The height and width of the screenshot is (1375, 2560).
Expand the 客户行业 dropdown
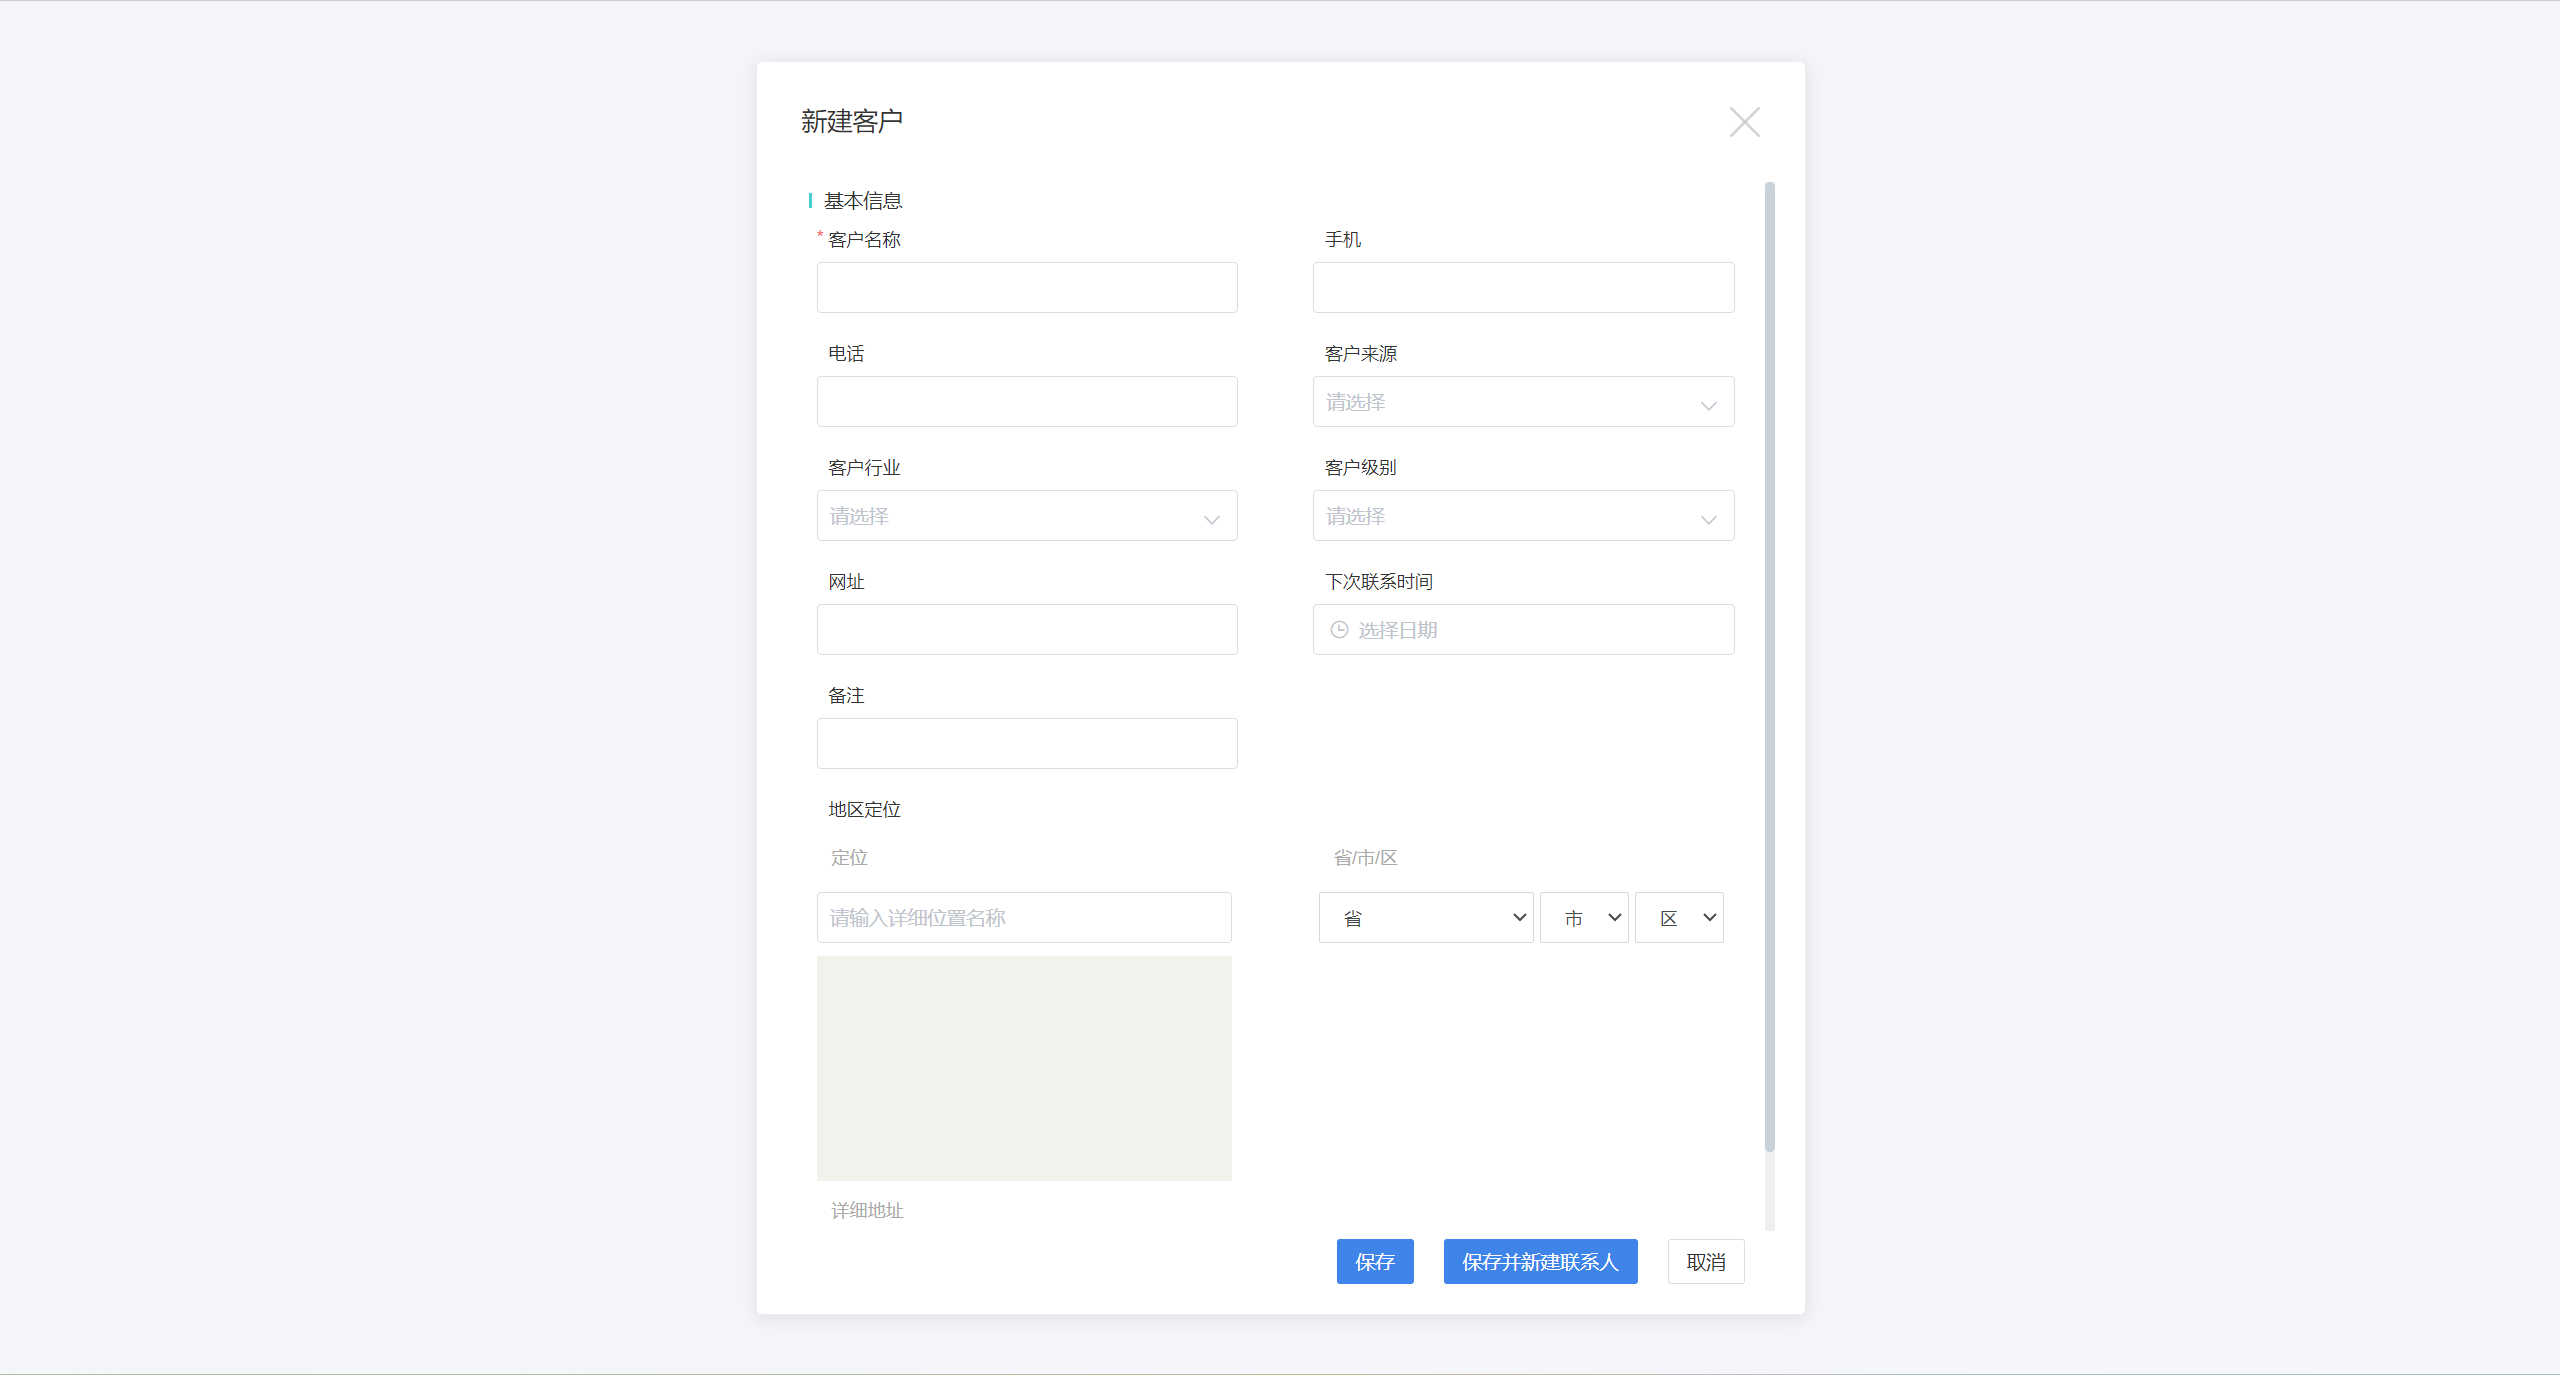point(1027,516)
